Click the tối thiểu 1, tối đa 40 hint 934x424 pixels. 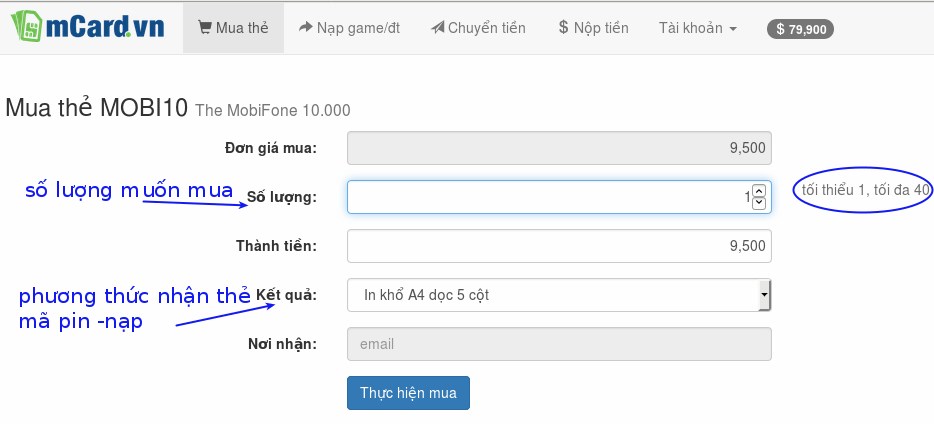866,190
